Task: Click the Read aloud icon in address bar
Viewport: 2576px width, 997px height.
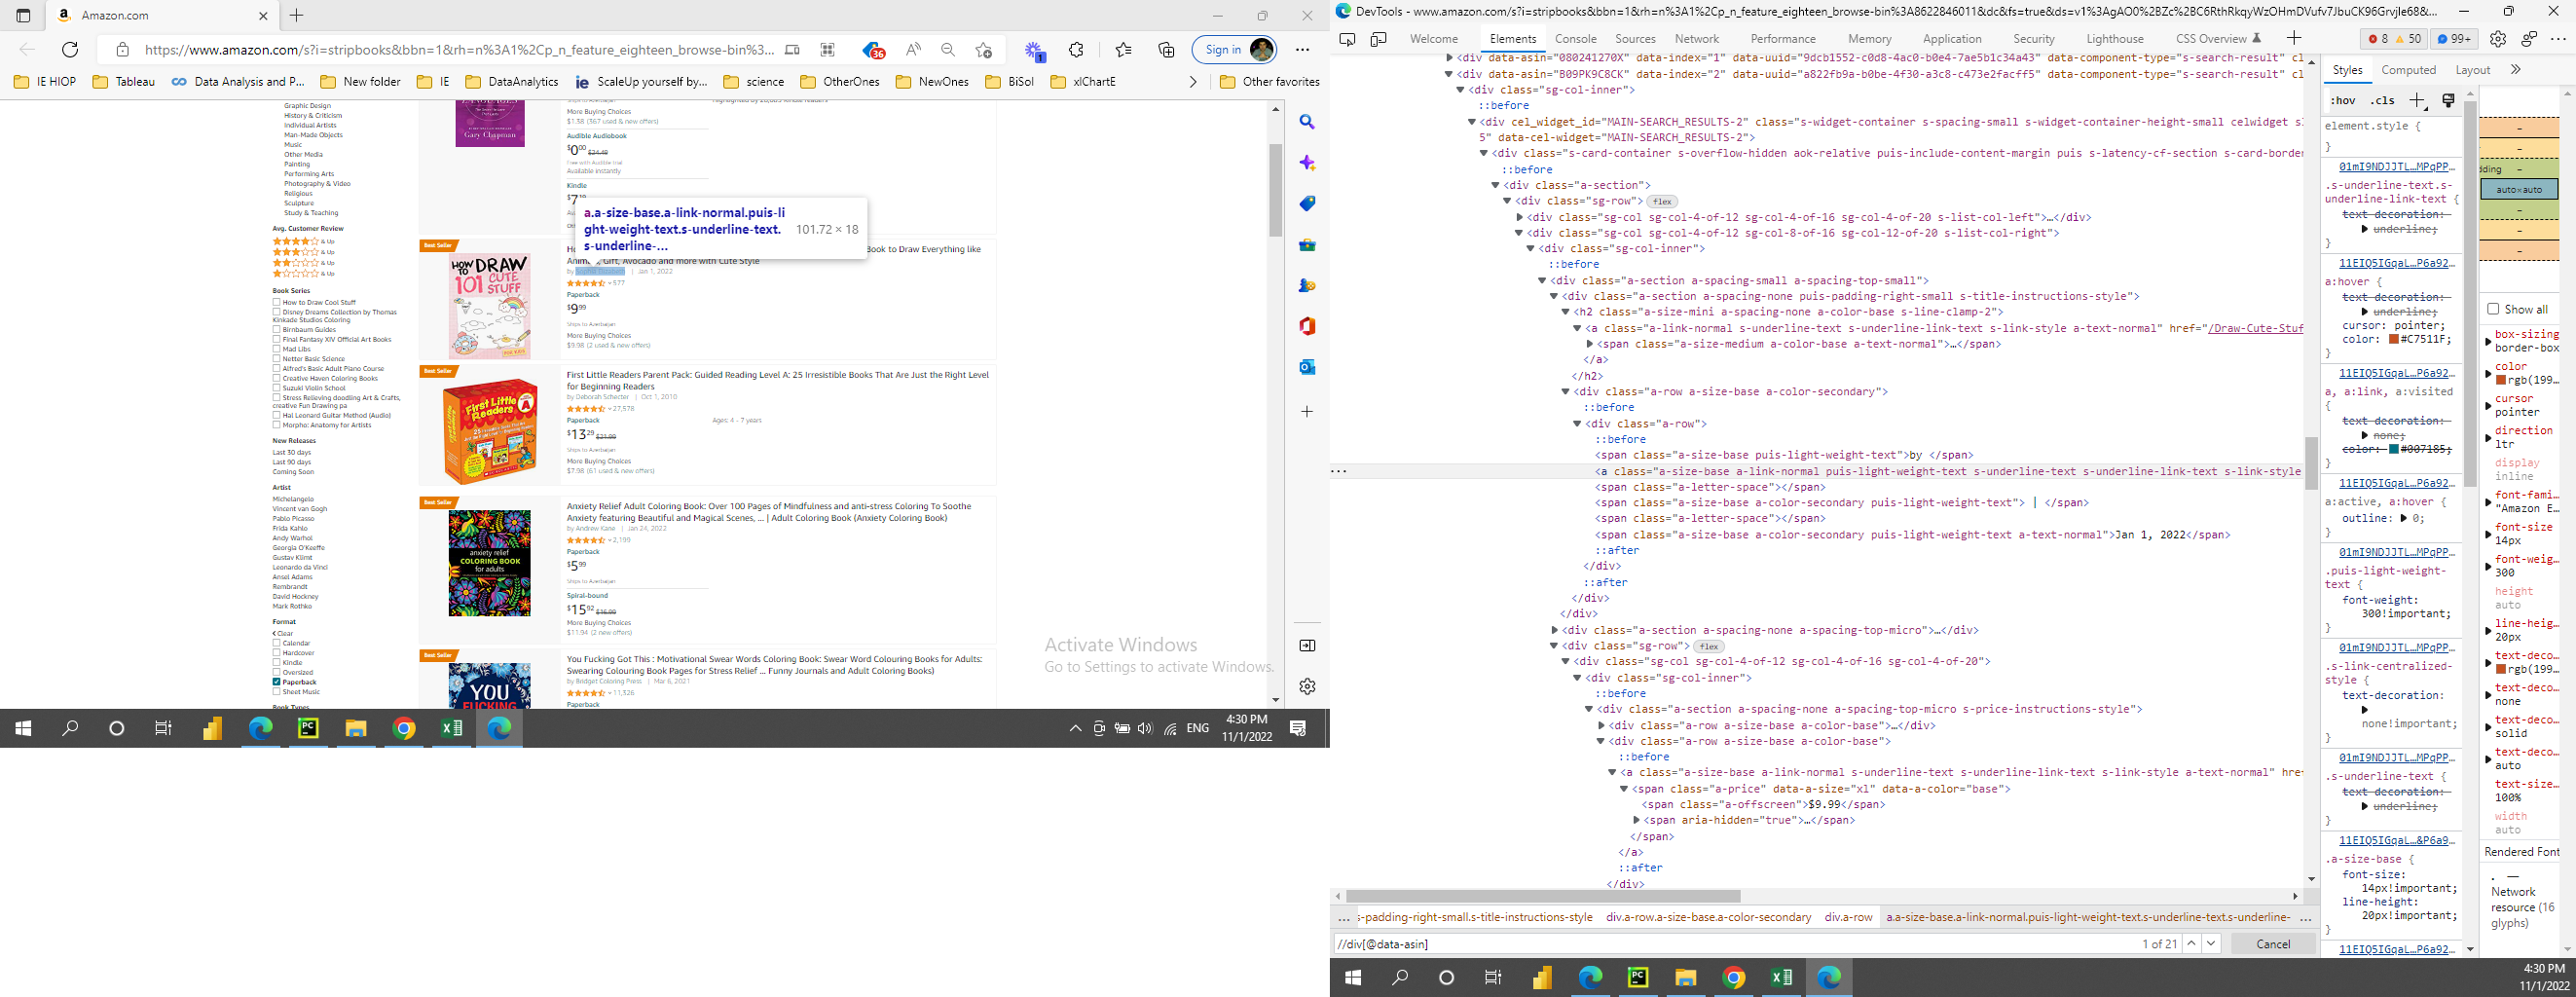Action: tap(913, 49)
